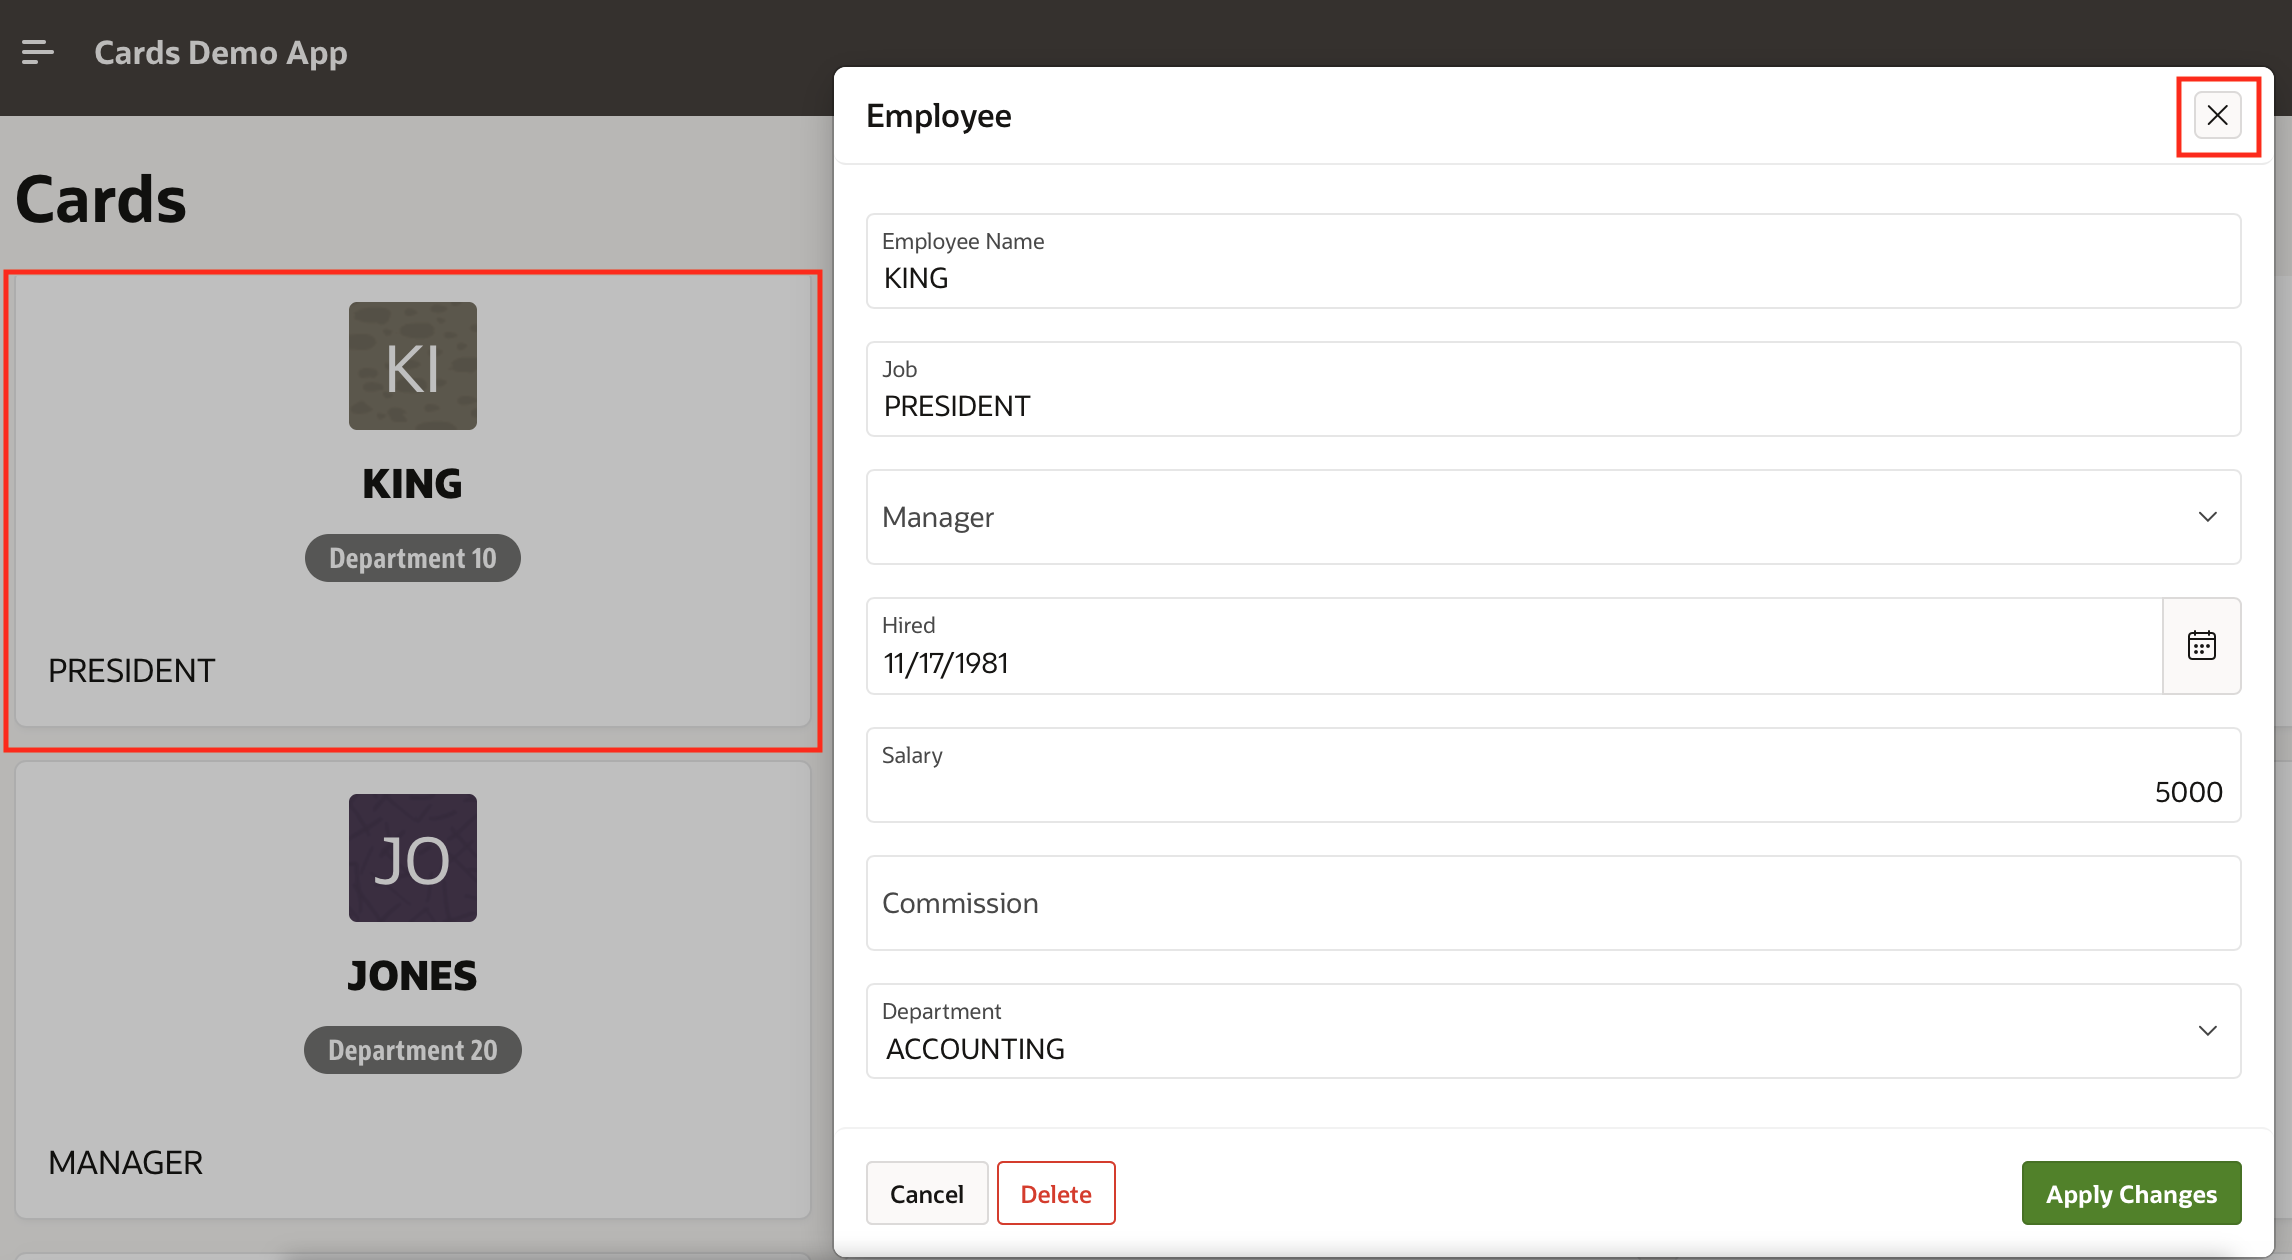Click the Hired date input field
The width and height of the screenshot is (2292, 1260).
tap(1512, 662)
